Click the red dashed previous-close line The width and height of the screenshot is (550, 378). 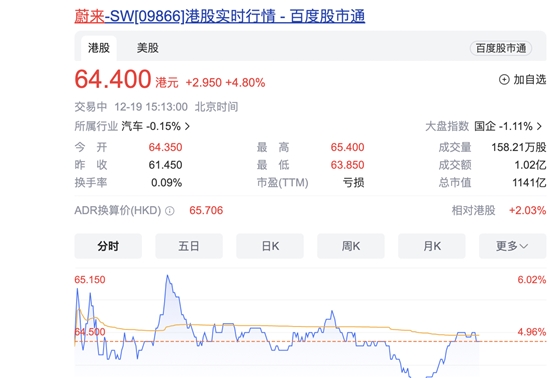(x=310, y=341)
